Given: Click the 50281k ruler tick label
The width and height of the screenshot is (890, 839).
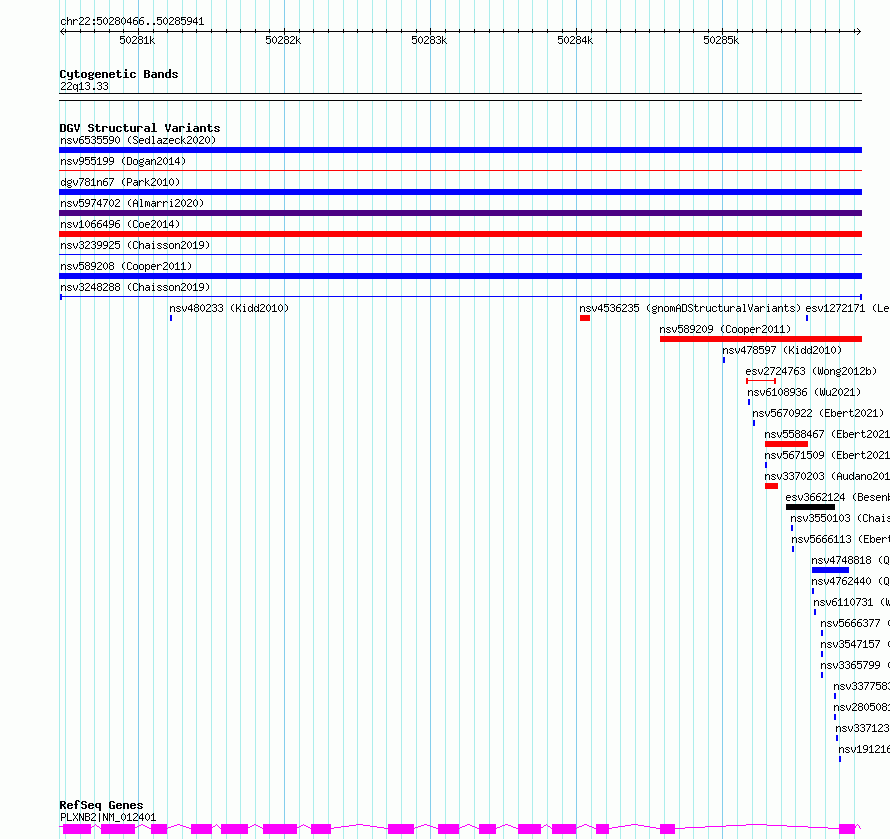Looking at the screenshot, I should pos(137,40).
